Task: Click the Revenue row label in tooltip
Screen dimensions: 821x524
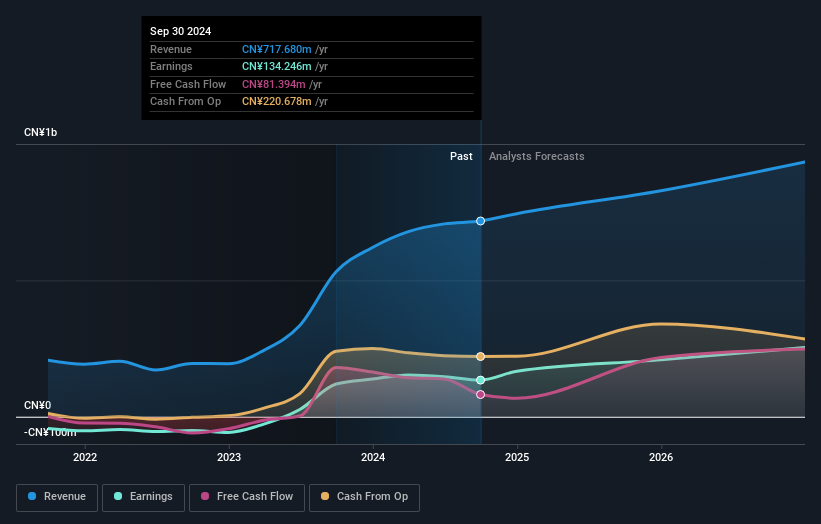Action: 171,49
